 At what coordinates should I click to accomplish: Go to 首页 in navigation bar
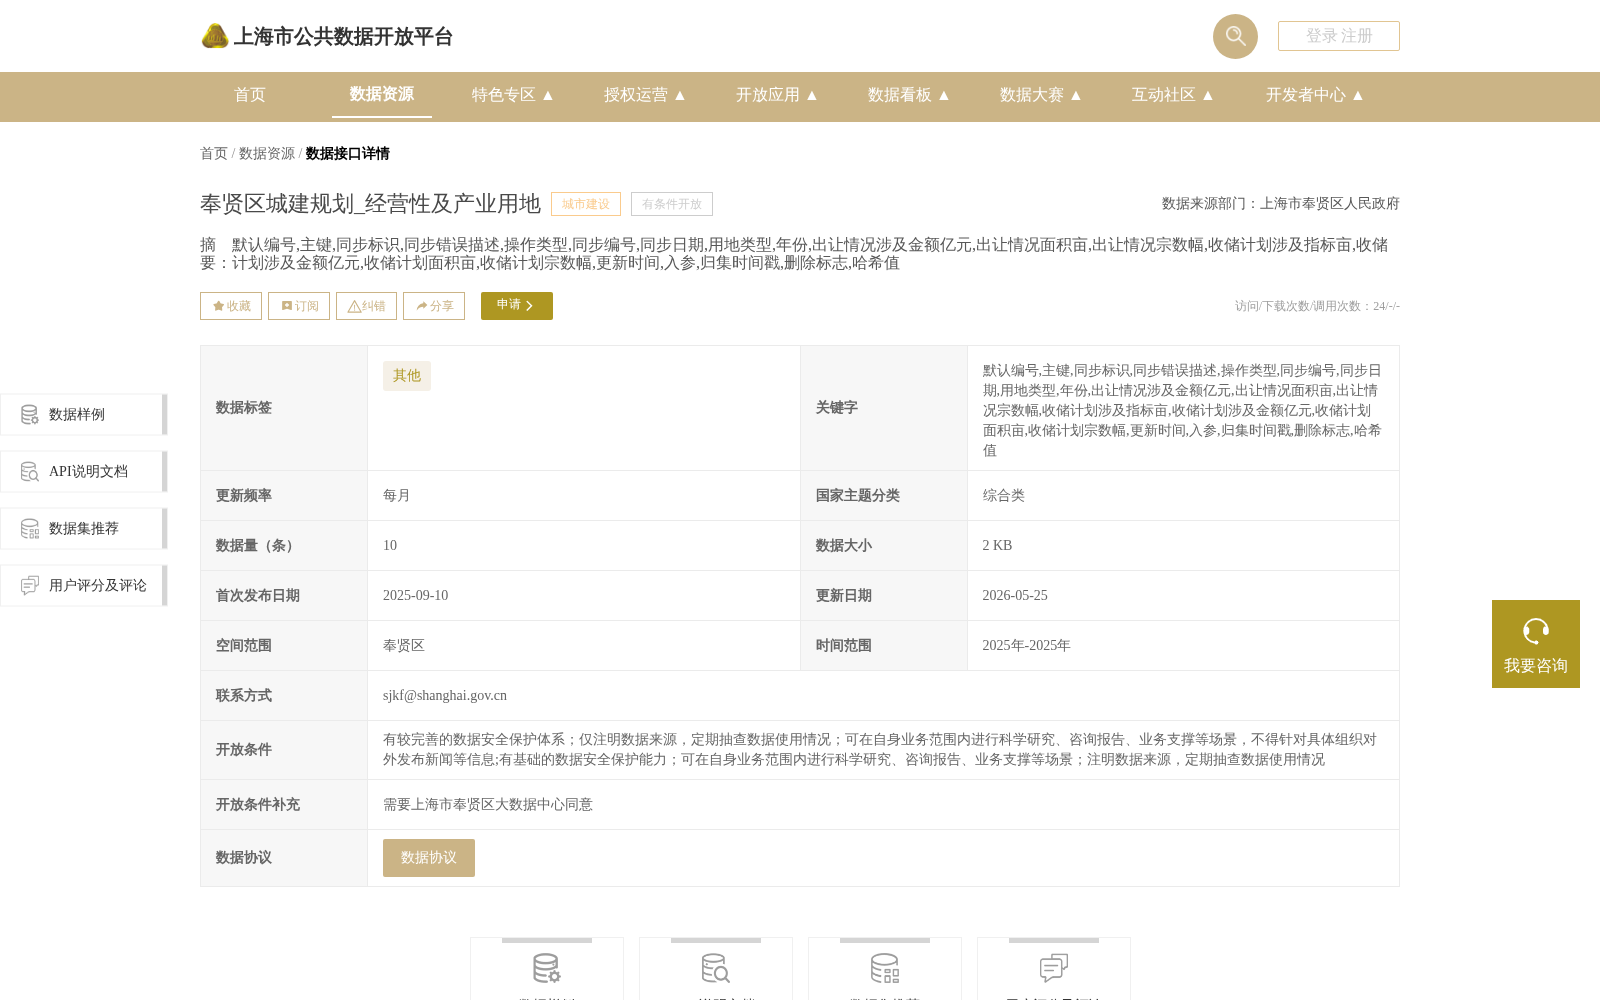pos(250,95)
